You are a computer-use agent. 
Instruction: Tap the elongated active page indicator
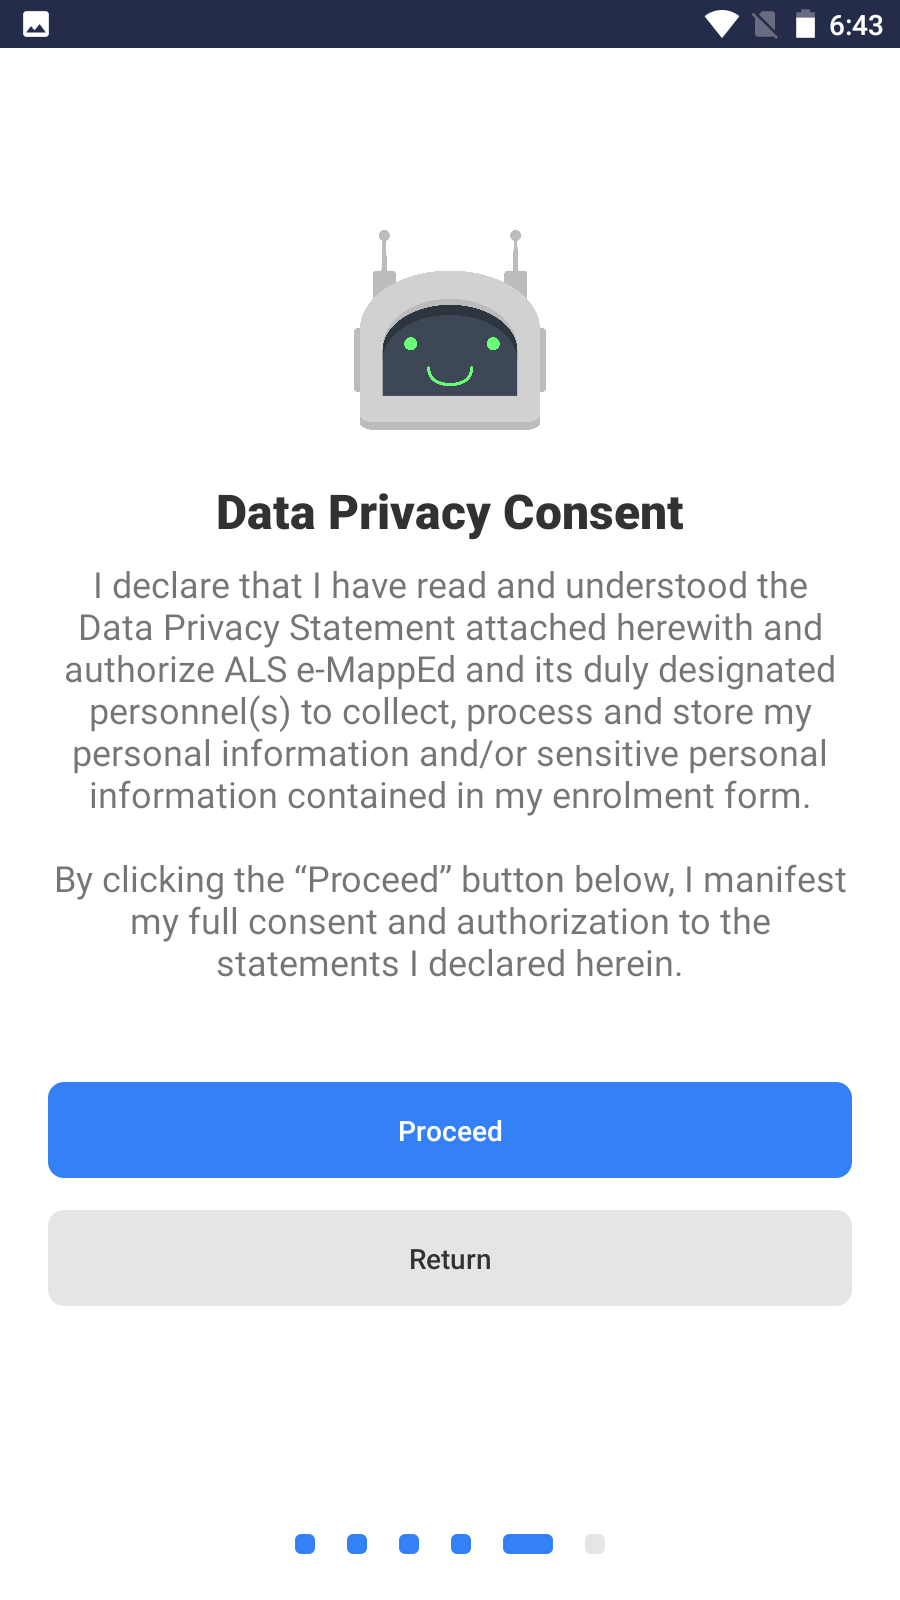click(x=528, y=1544)
